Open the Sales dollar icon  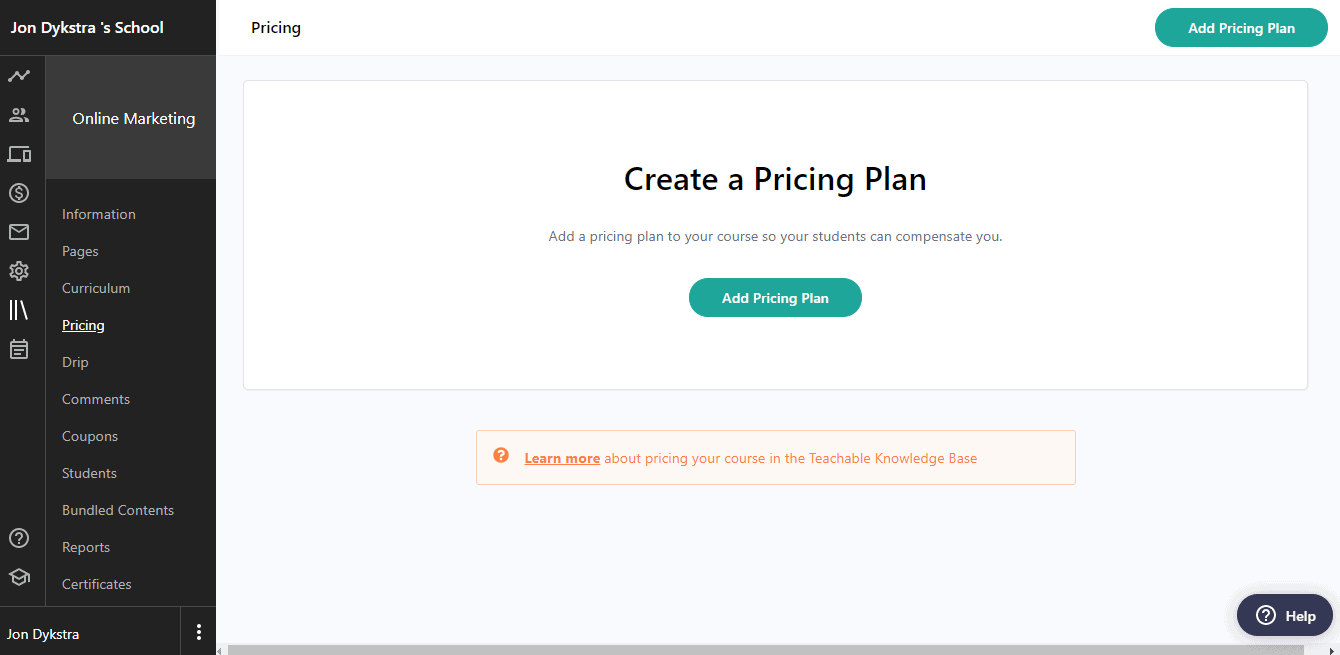(x=19, y=193)
